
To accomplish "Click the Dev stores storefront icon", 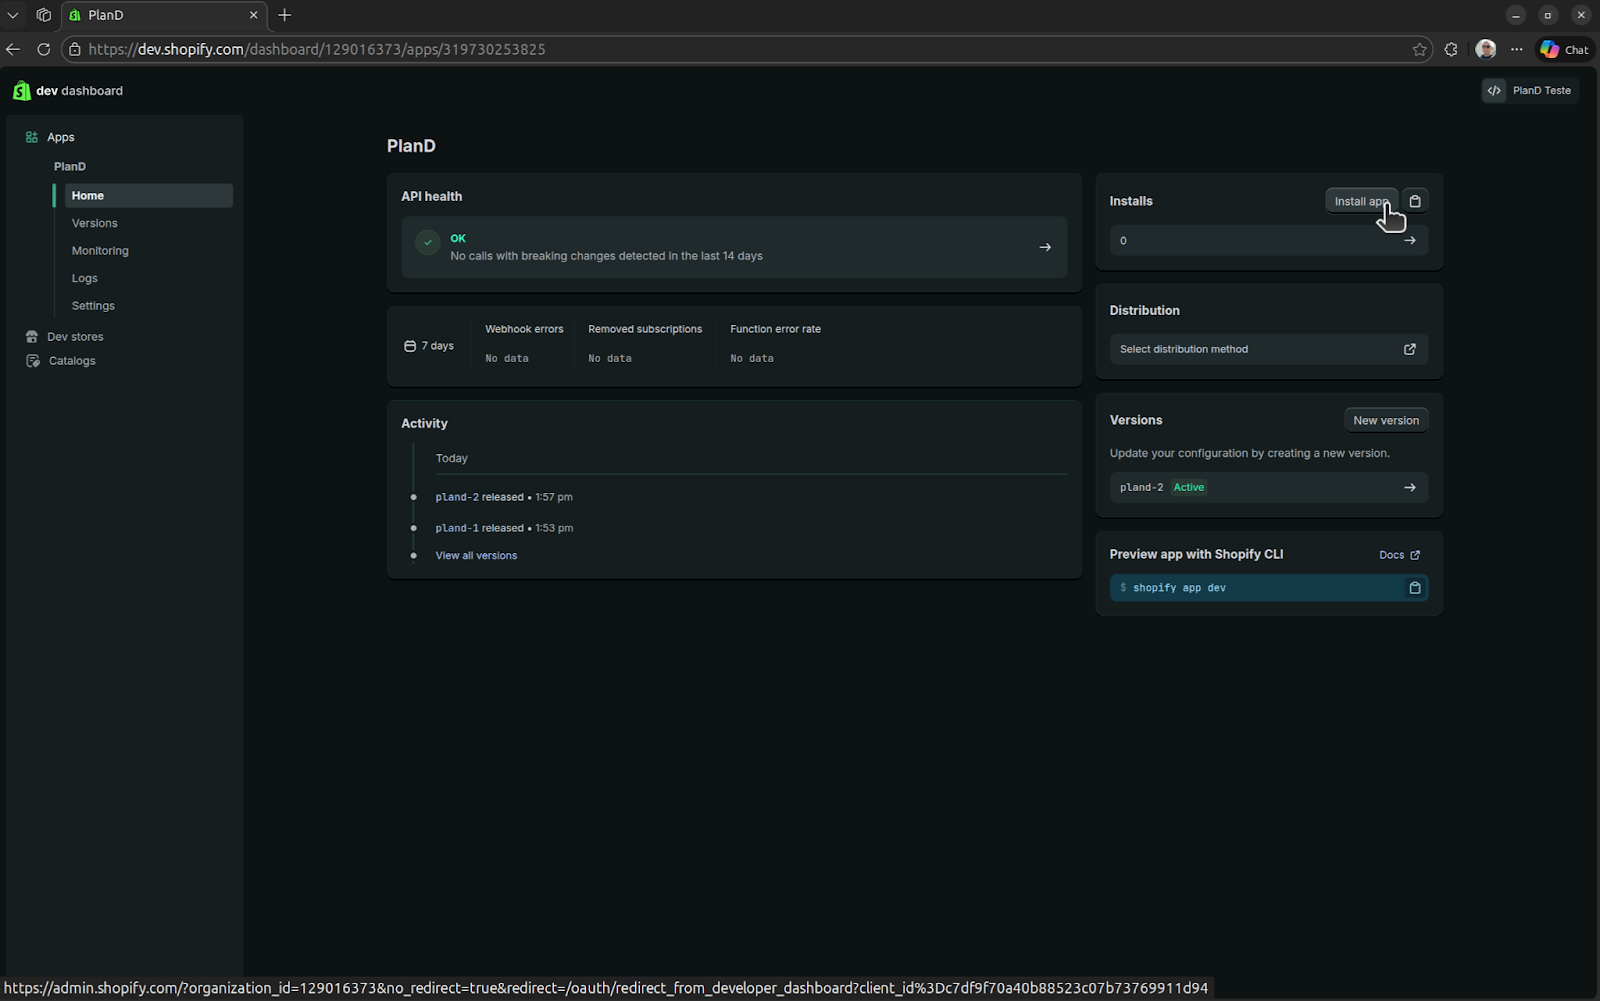I will pyautogui.click(x=32, y=337).
